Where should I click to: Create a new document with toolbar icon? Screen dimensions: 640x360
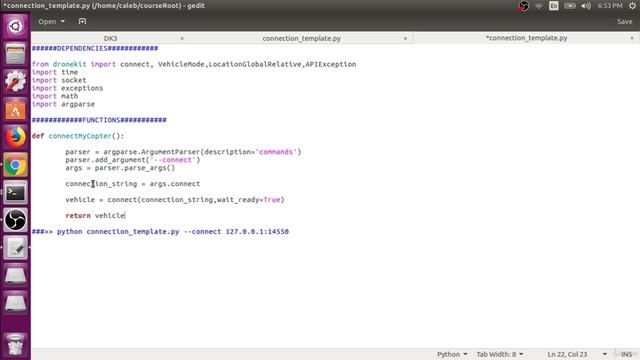(82, 21)
